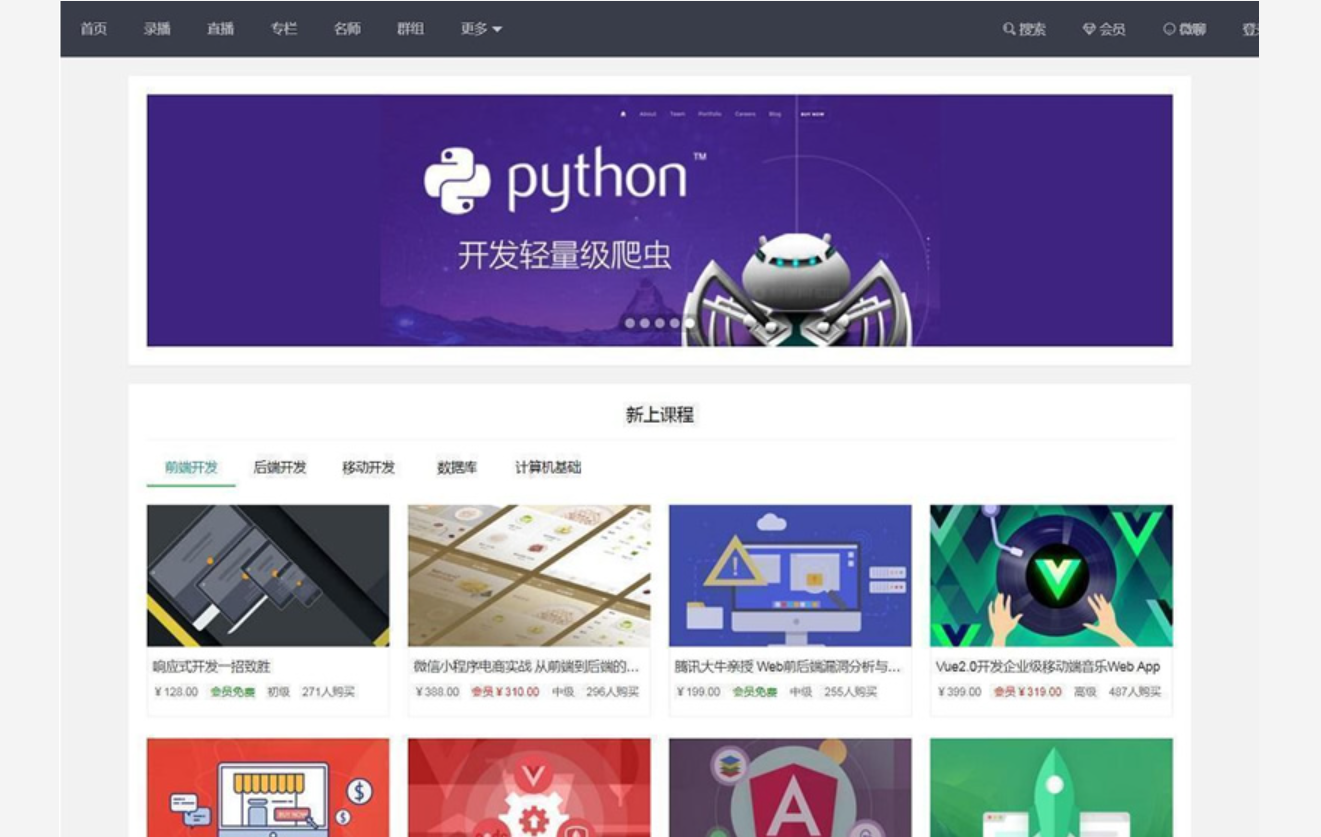Click the 271人购买 purchase count

tap(328, 692)
